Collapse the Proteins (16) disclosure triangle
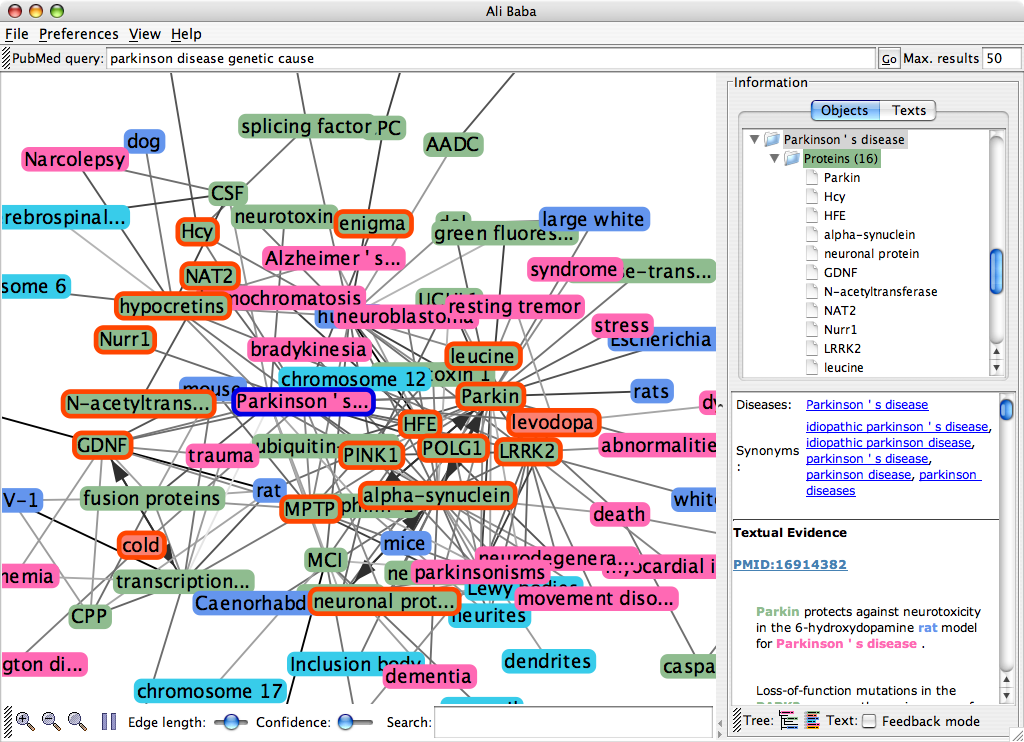 [773, 159]
